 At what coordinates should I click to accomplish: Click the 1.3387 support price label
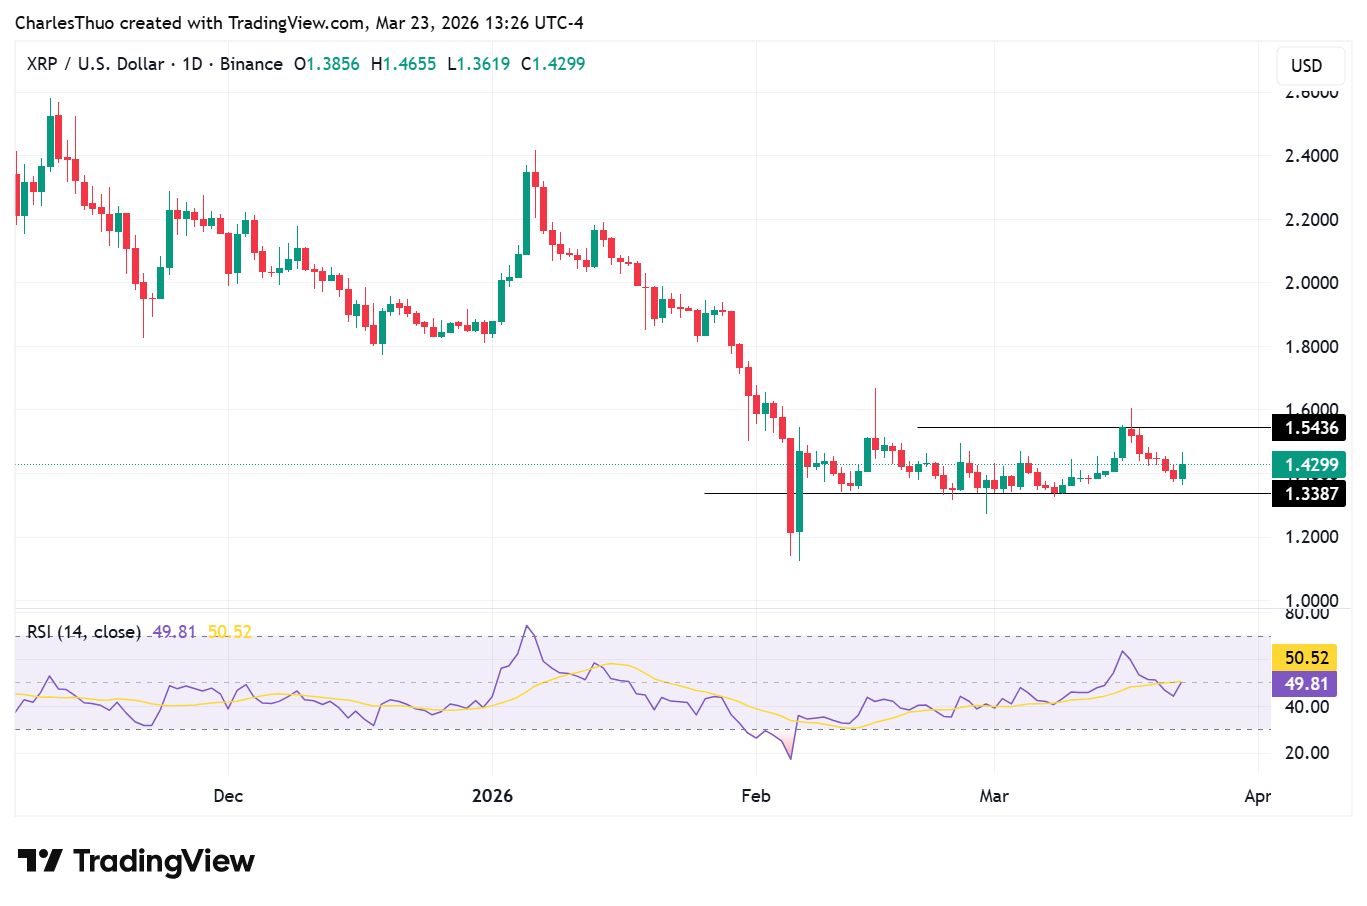1307,493
